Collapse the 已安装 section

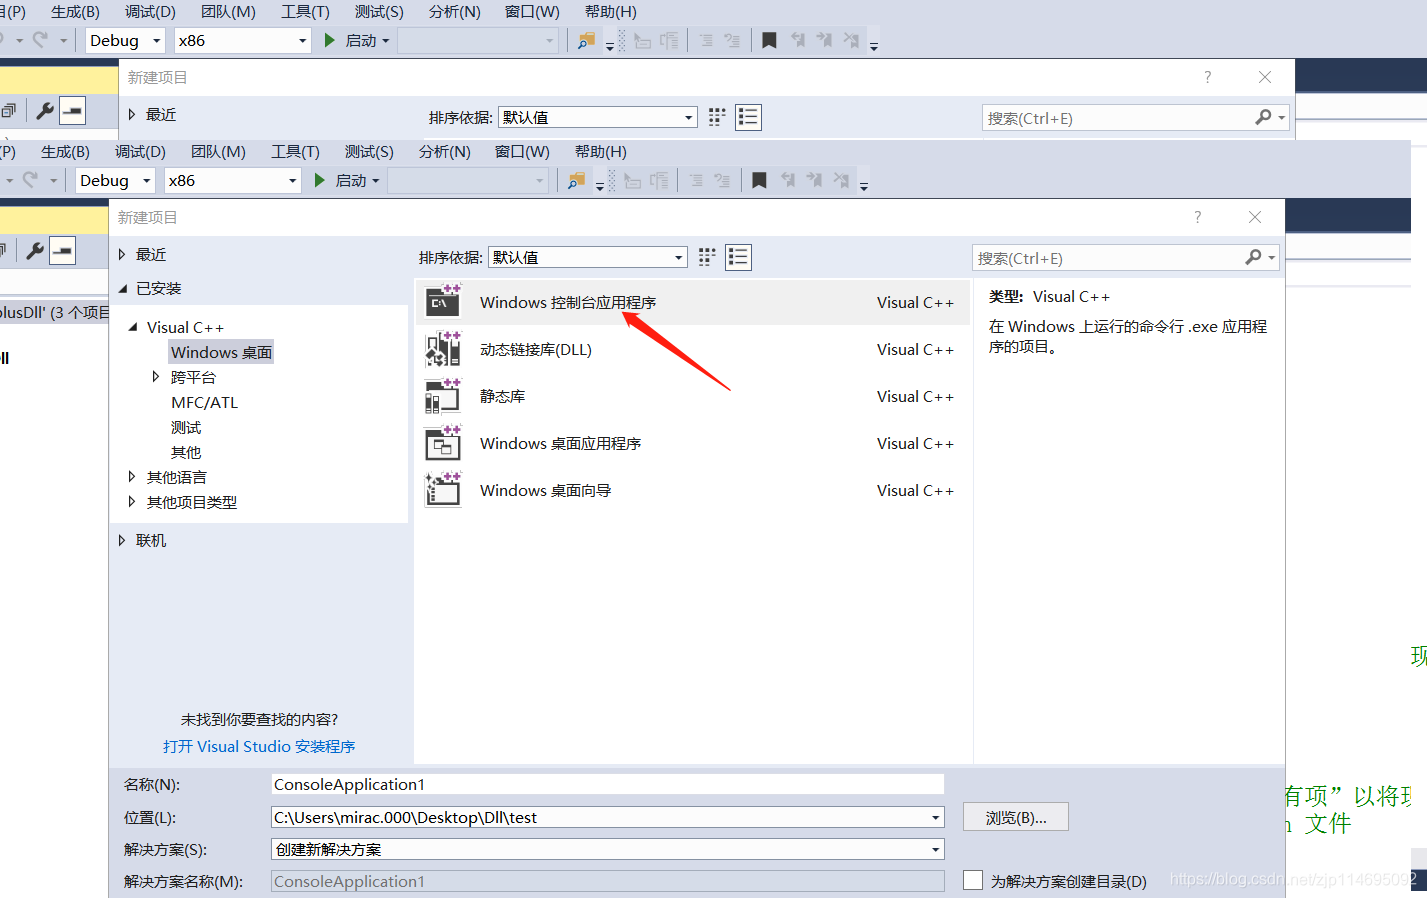coord(123,289)
